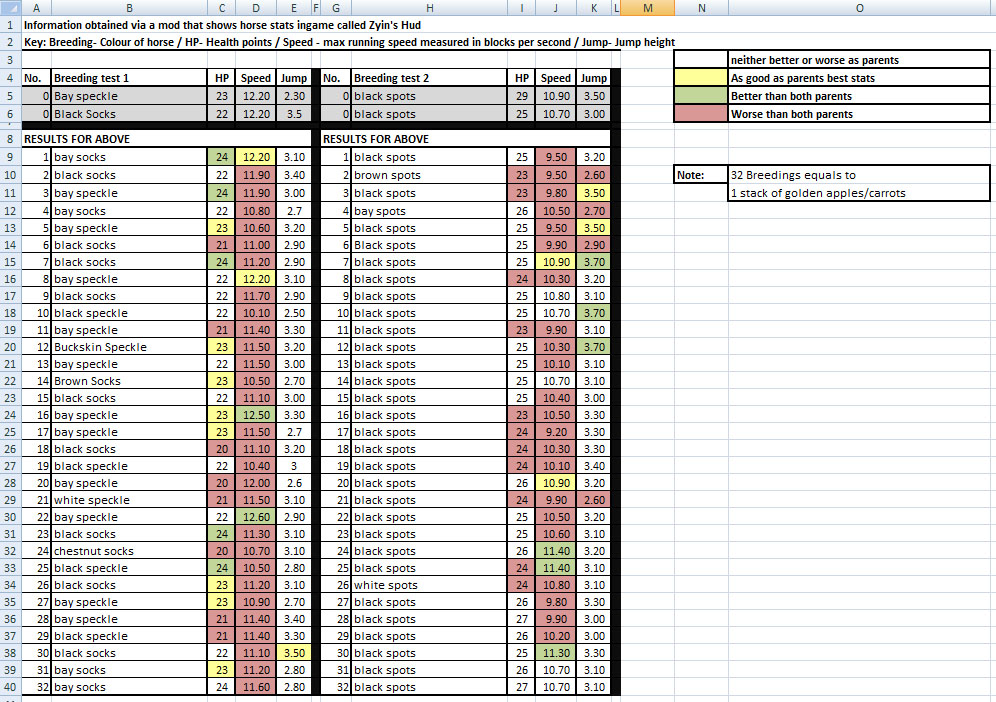Select the 'chestnut socks' cell
The image size is (996, 702).
click(x=130, y=551)
